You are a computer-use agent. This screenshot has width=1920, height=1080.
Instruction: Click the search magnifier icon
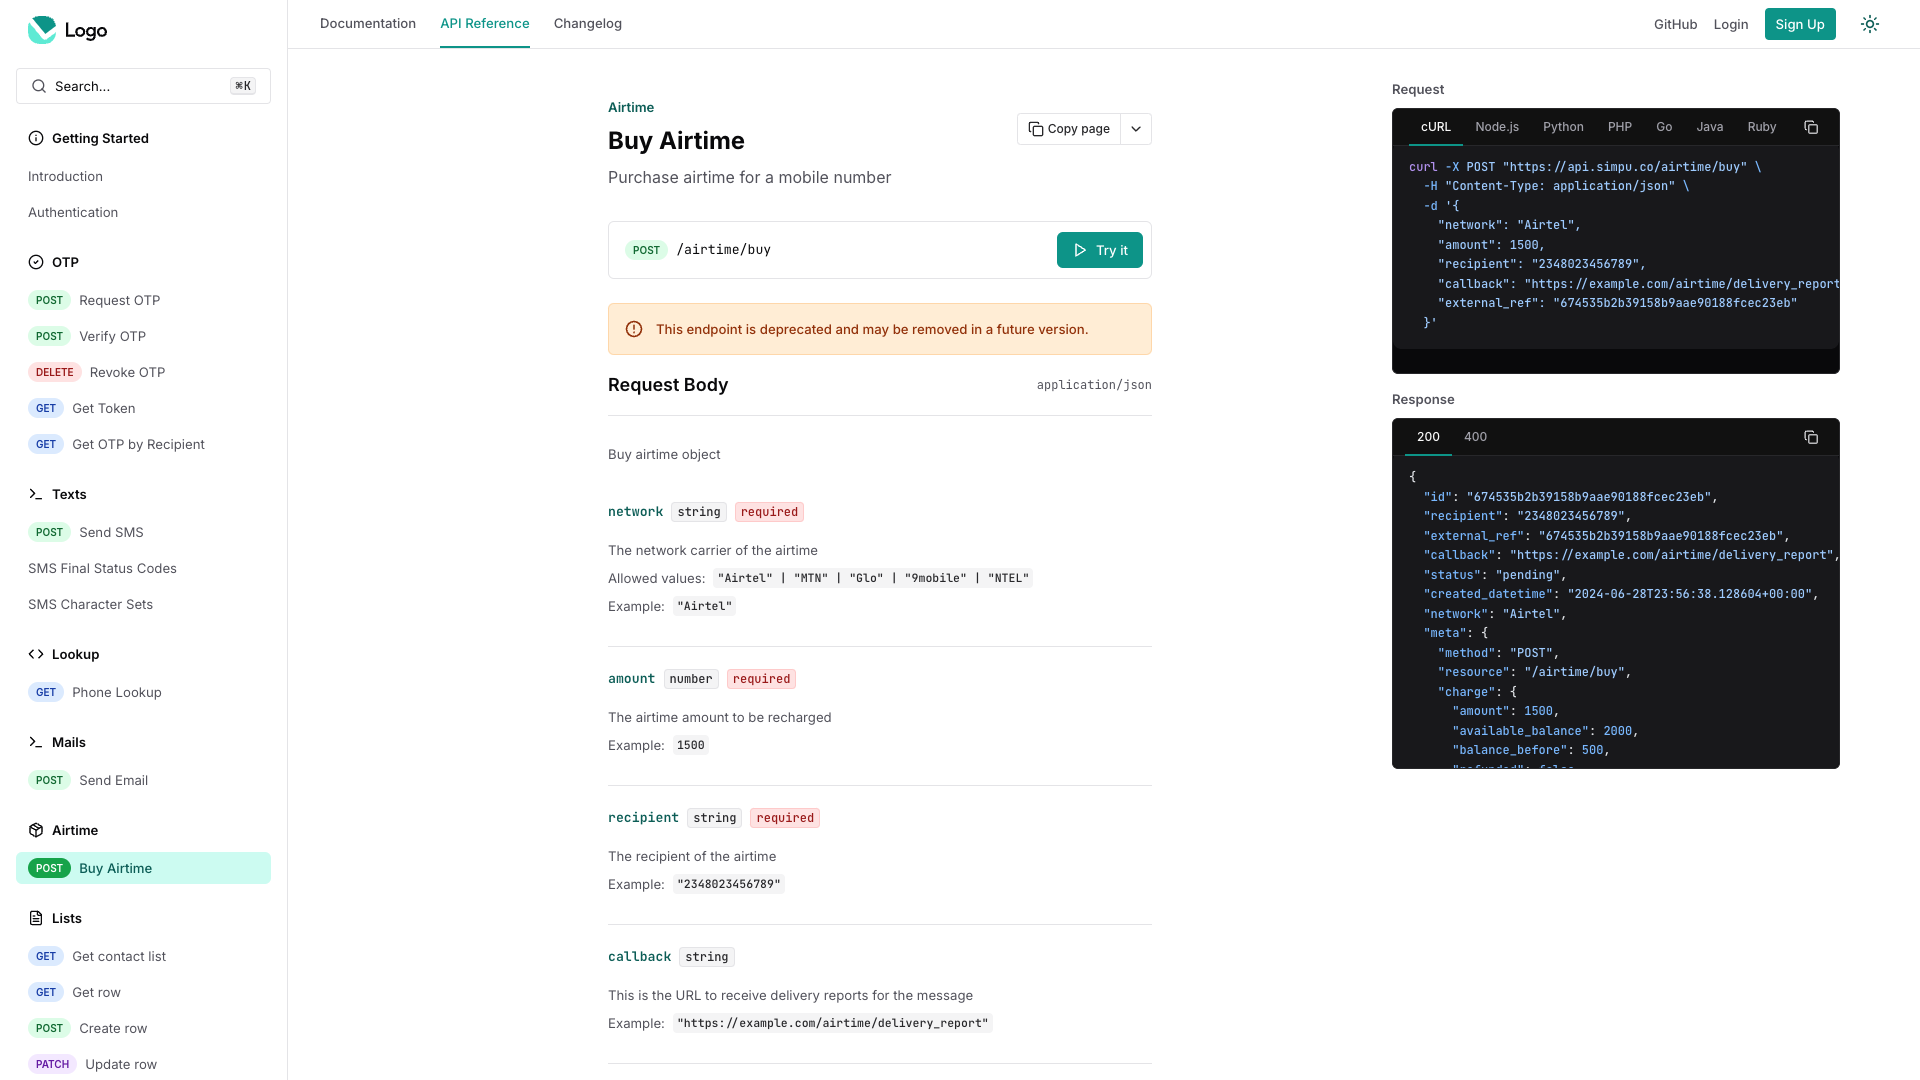point(39,86)
